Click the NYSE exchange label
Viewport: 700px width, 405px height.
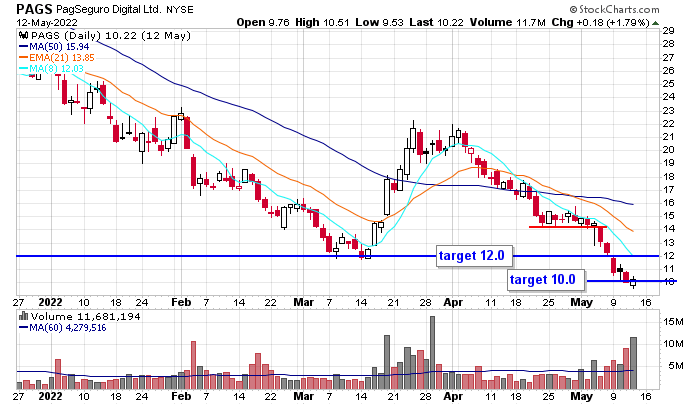pyautogui.click(x=180, y=9)
